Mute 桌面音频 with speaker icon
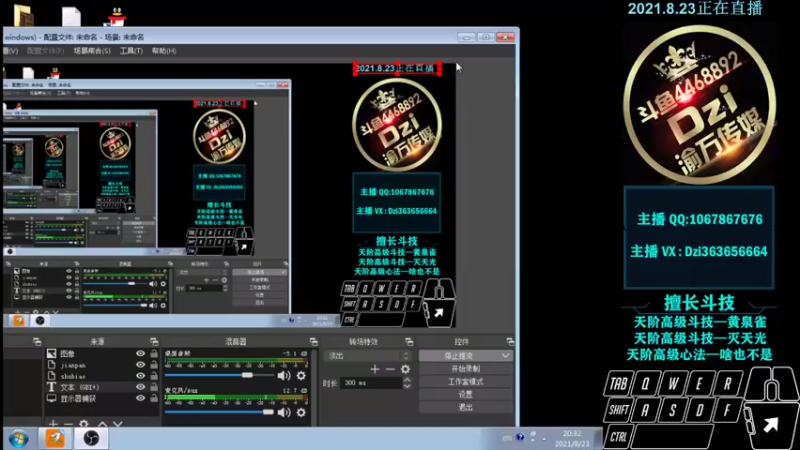This screenshot has width=800, height=450. [284, 376]
